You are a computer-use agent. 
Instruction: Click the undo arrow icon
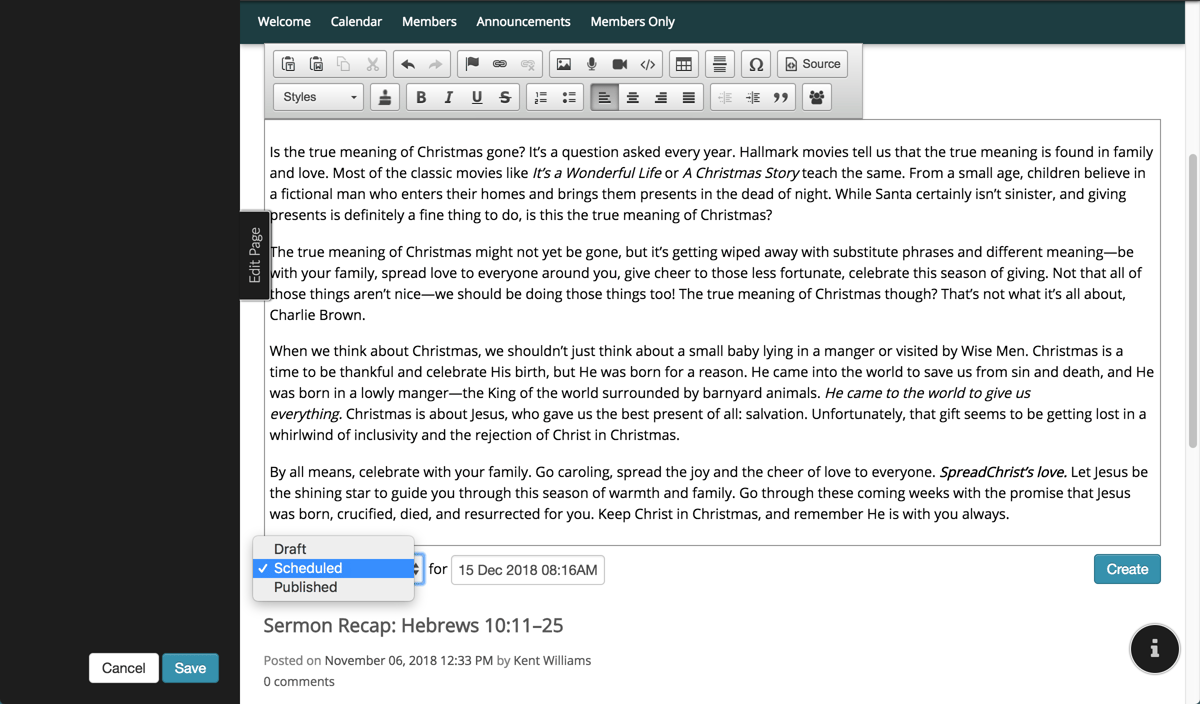pos(408,64)
